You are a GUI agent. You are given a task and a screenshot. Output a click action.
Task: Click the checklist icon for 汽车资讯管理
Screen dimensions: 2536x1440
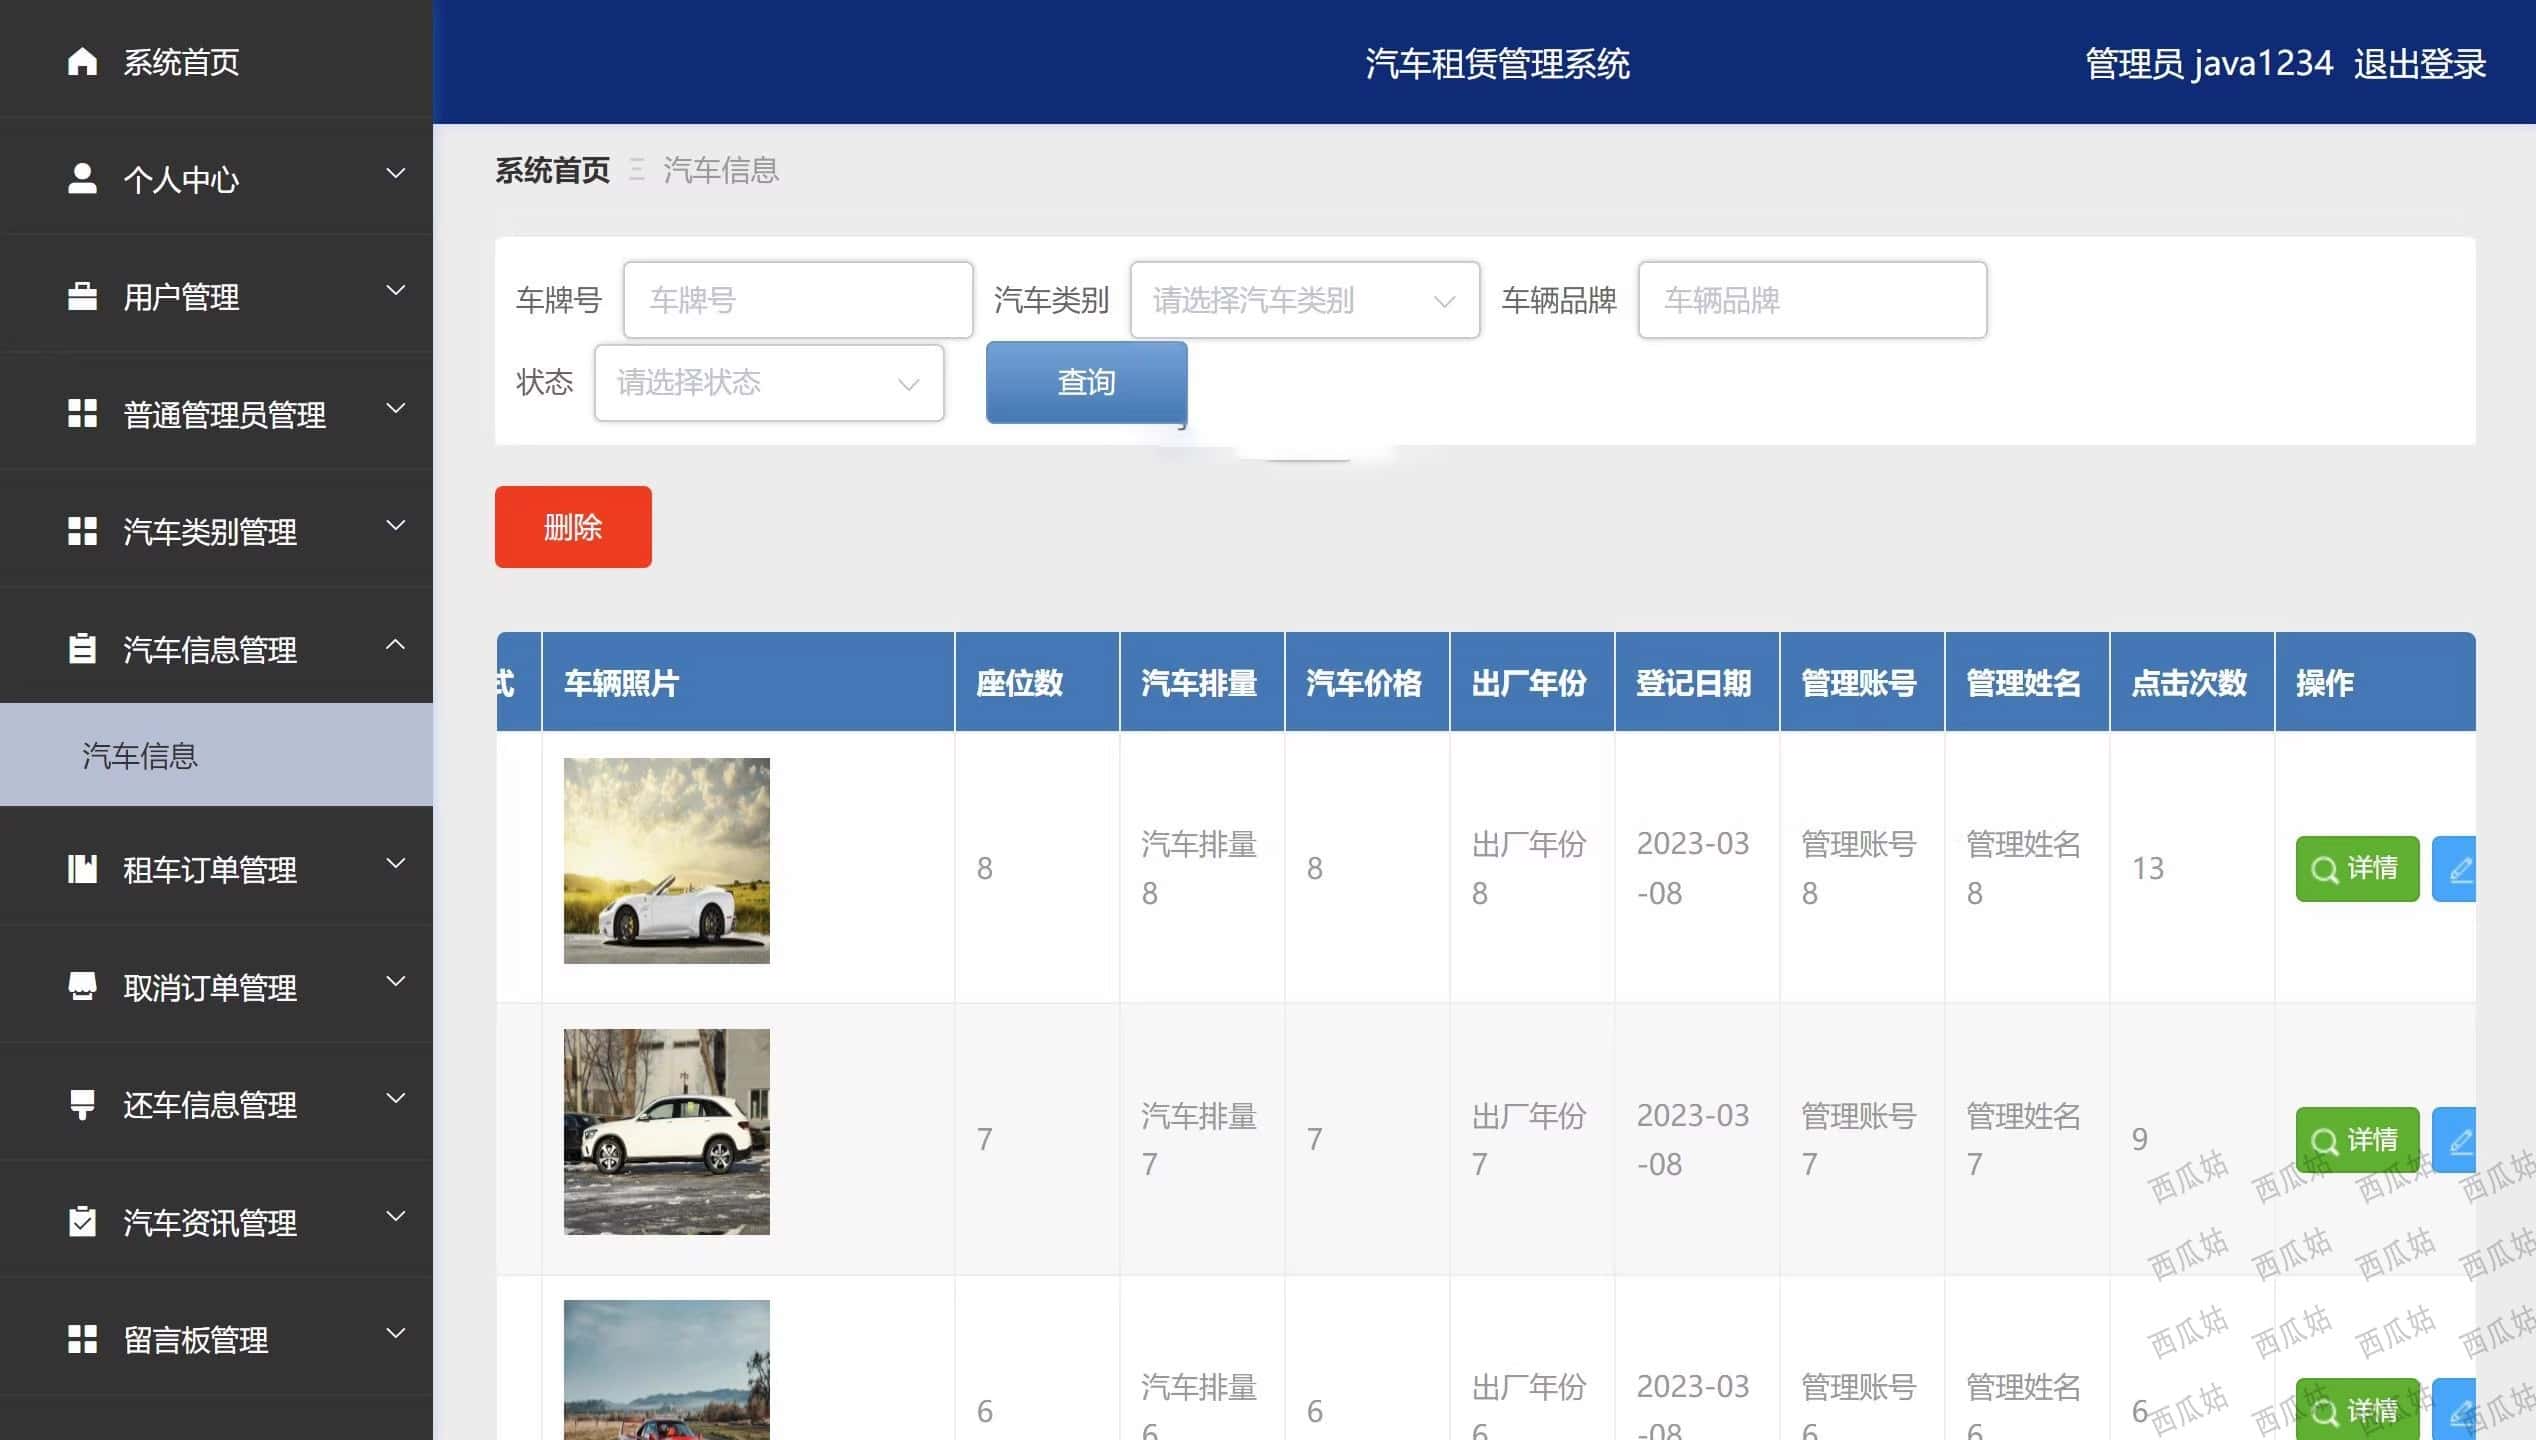pyautogui.click(x=82, y=1221)
